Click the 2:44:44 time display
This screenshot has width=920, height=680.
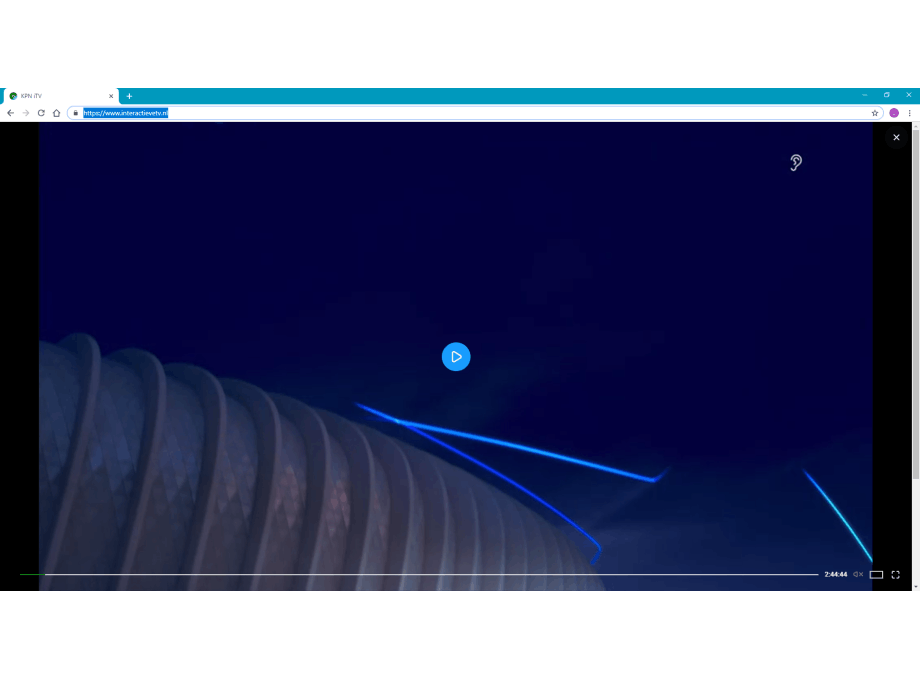836,574
